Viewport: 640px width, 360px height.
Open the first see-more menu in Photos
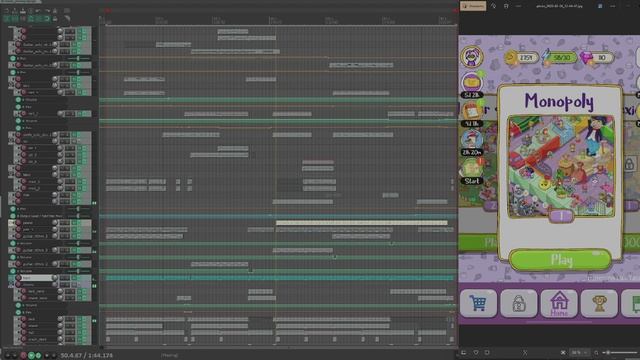tap(518, 6)
